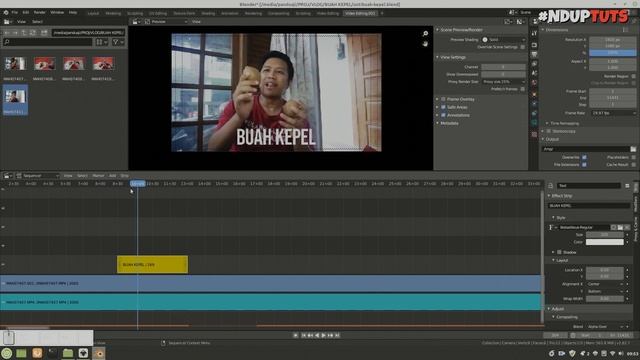The width and height of the screenshot is (640, 360).
Task: Open the Alignment X dropdown
Action: [605, 284]
